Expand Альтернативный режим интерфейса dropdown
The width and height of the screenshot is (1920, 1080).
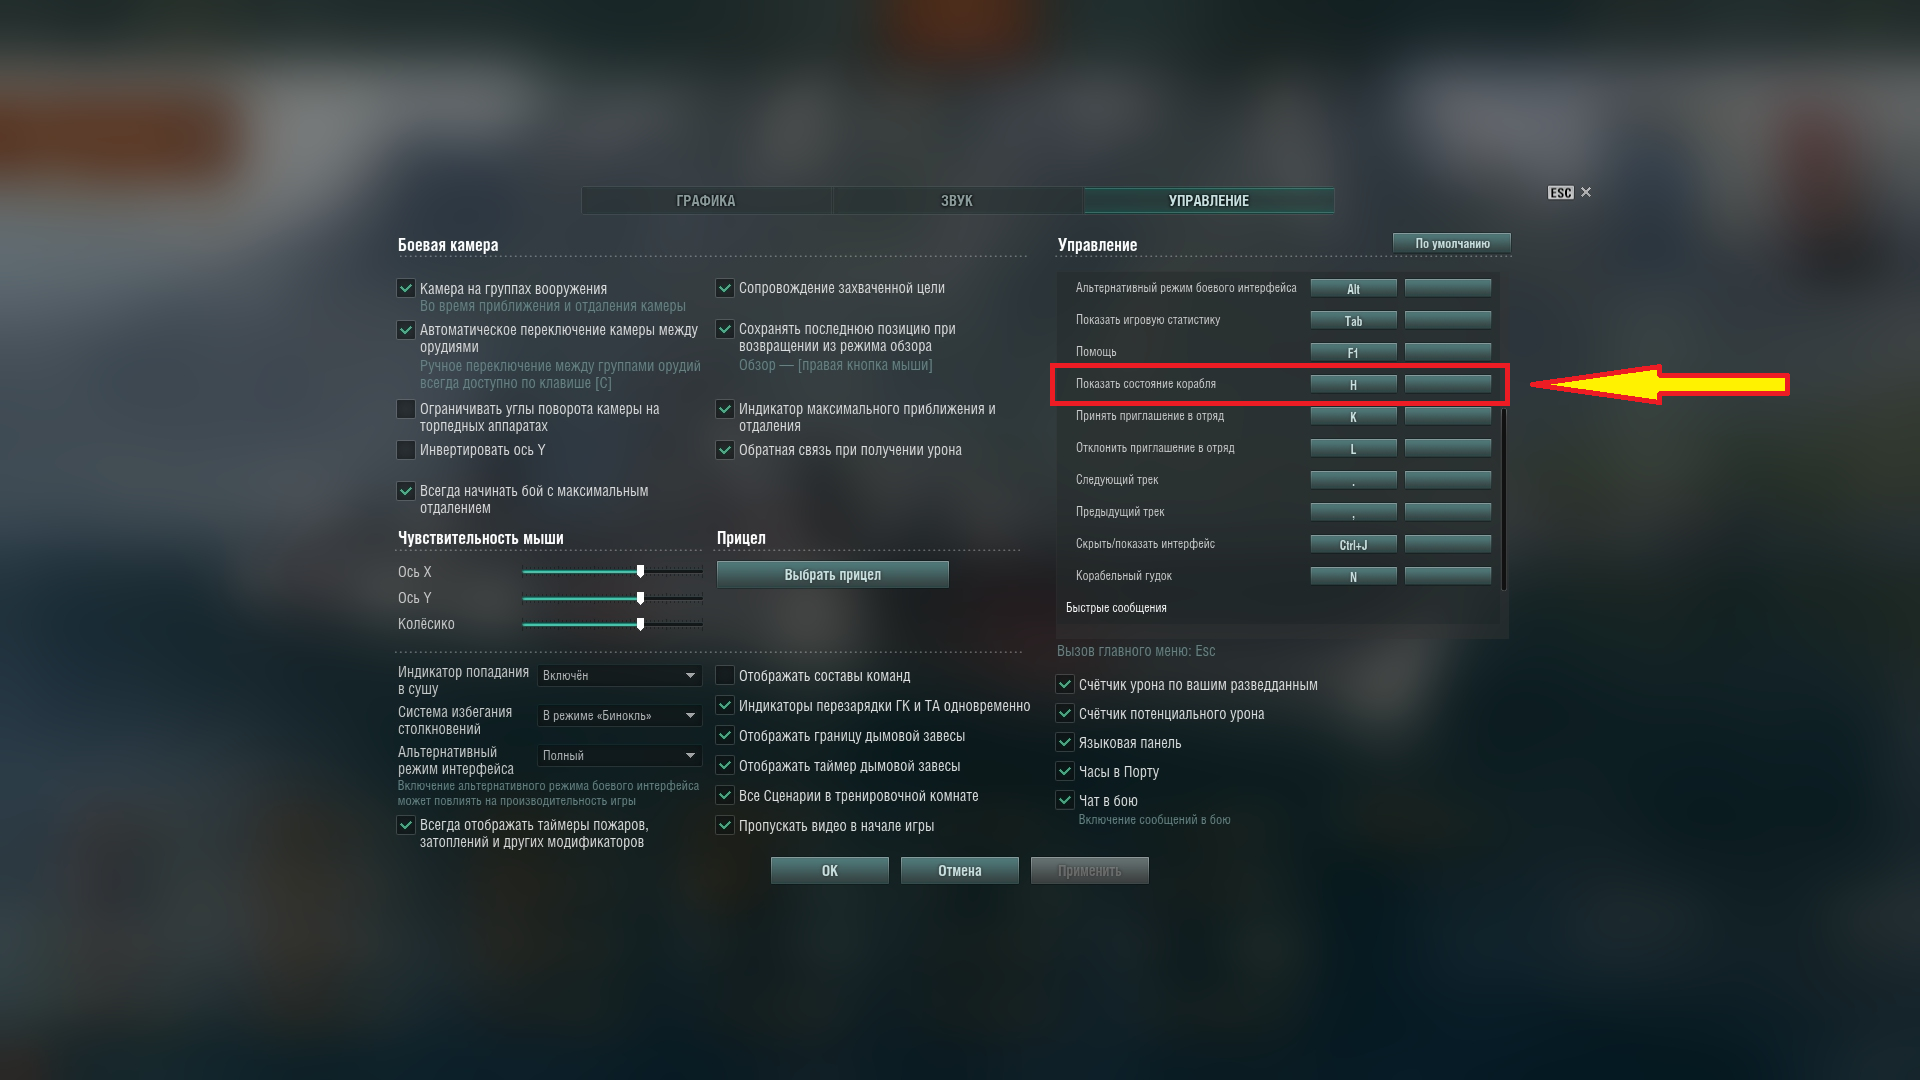point(620,756)
